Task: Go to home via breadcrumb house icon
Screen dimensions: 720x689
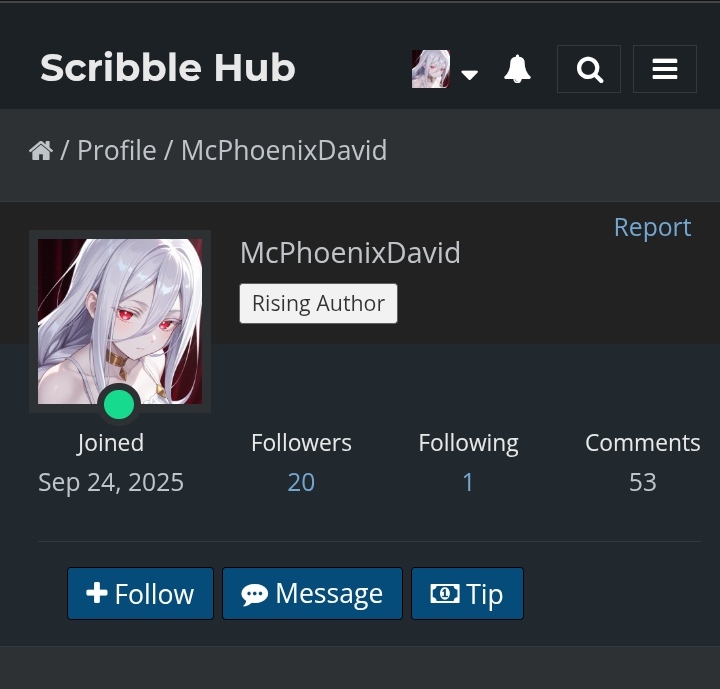Action: tap(41, 150)
